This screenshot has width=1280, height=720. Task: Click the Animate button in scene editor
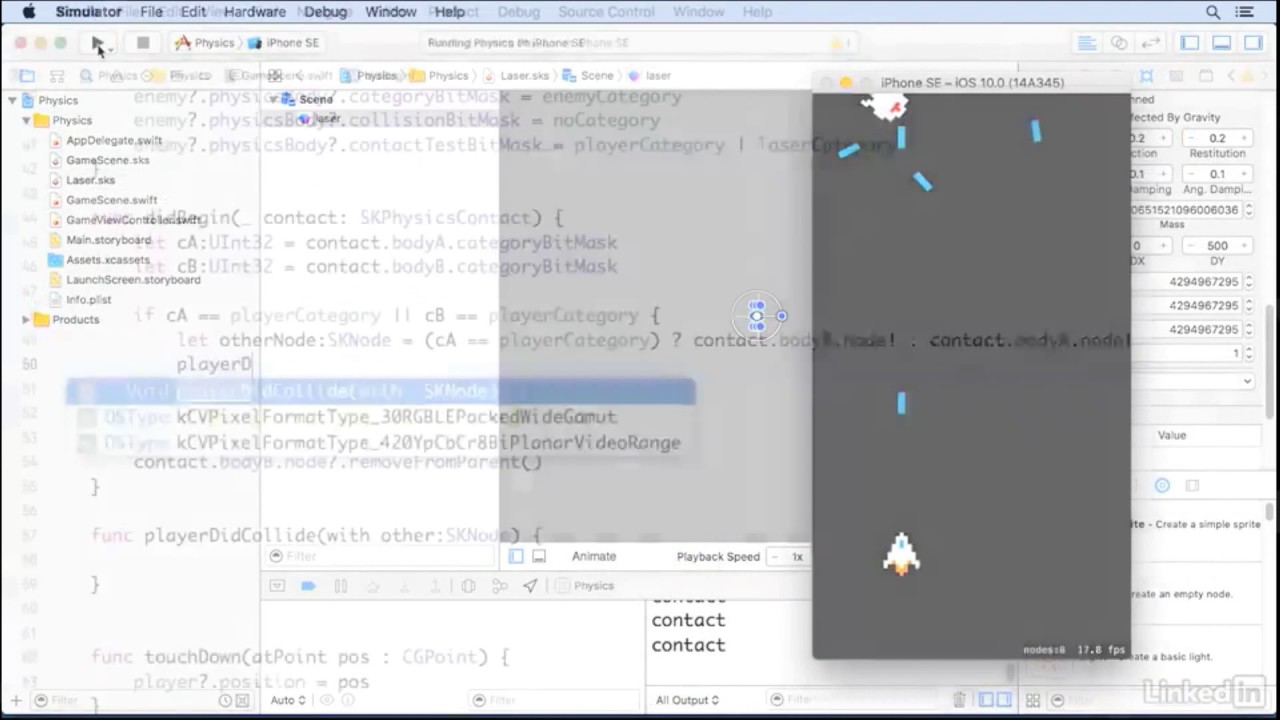594,557
